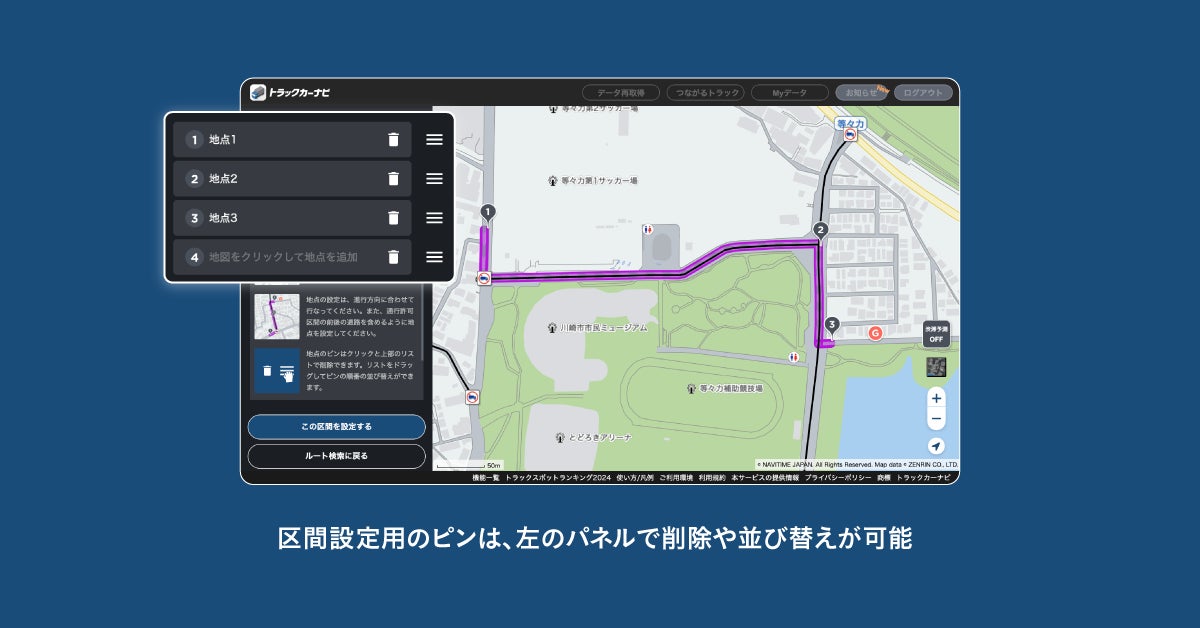Image resolution: width=1200 pixels, height=628 pixels.
Task: Click trash icon on row 4
Action: pyautogui.click(x=393, y=257)
